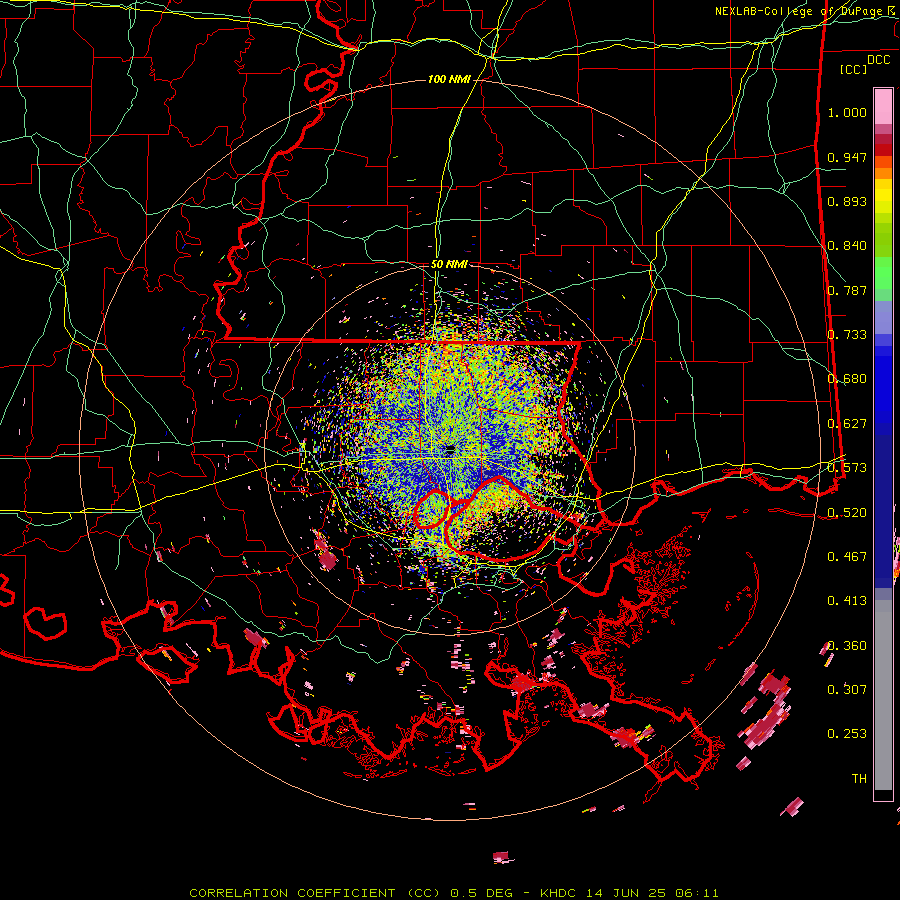900x900 pixels.
Task: Click the KHDC radar station identifier
Action: [x=559, y=893]
